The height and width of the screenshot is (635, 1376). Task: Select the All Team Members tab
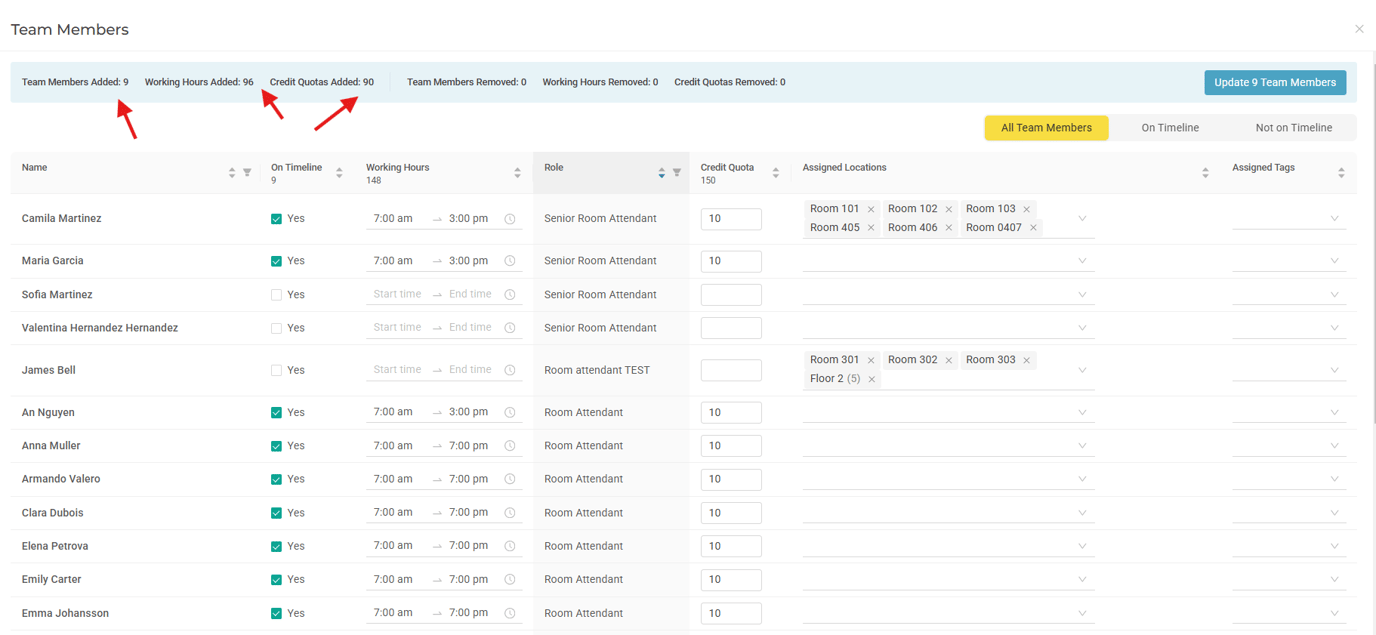1046,128
